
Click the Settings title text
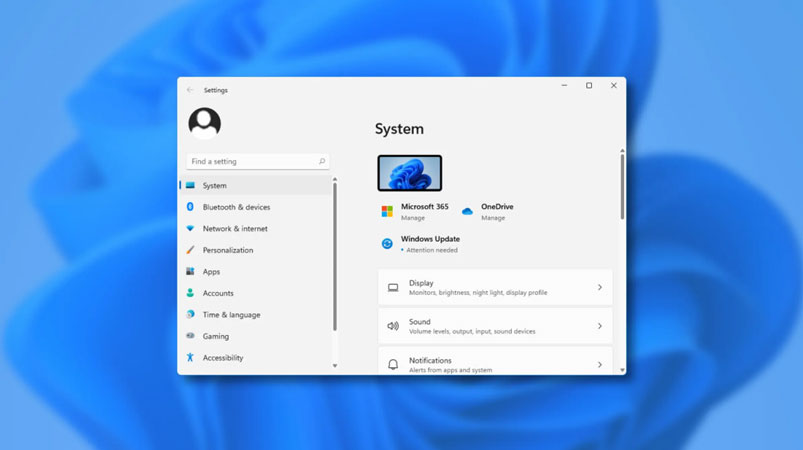pos(216,90)
